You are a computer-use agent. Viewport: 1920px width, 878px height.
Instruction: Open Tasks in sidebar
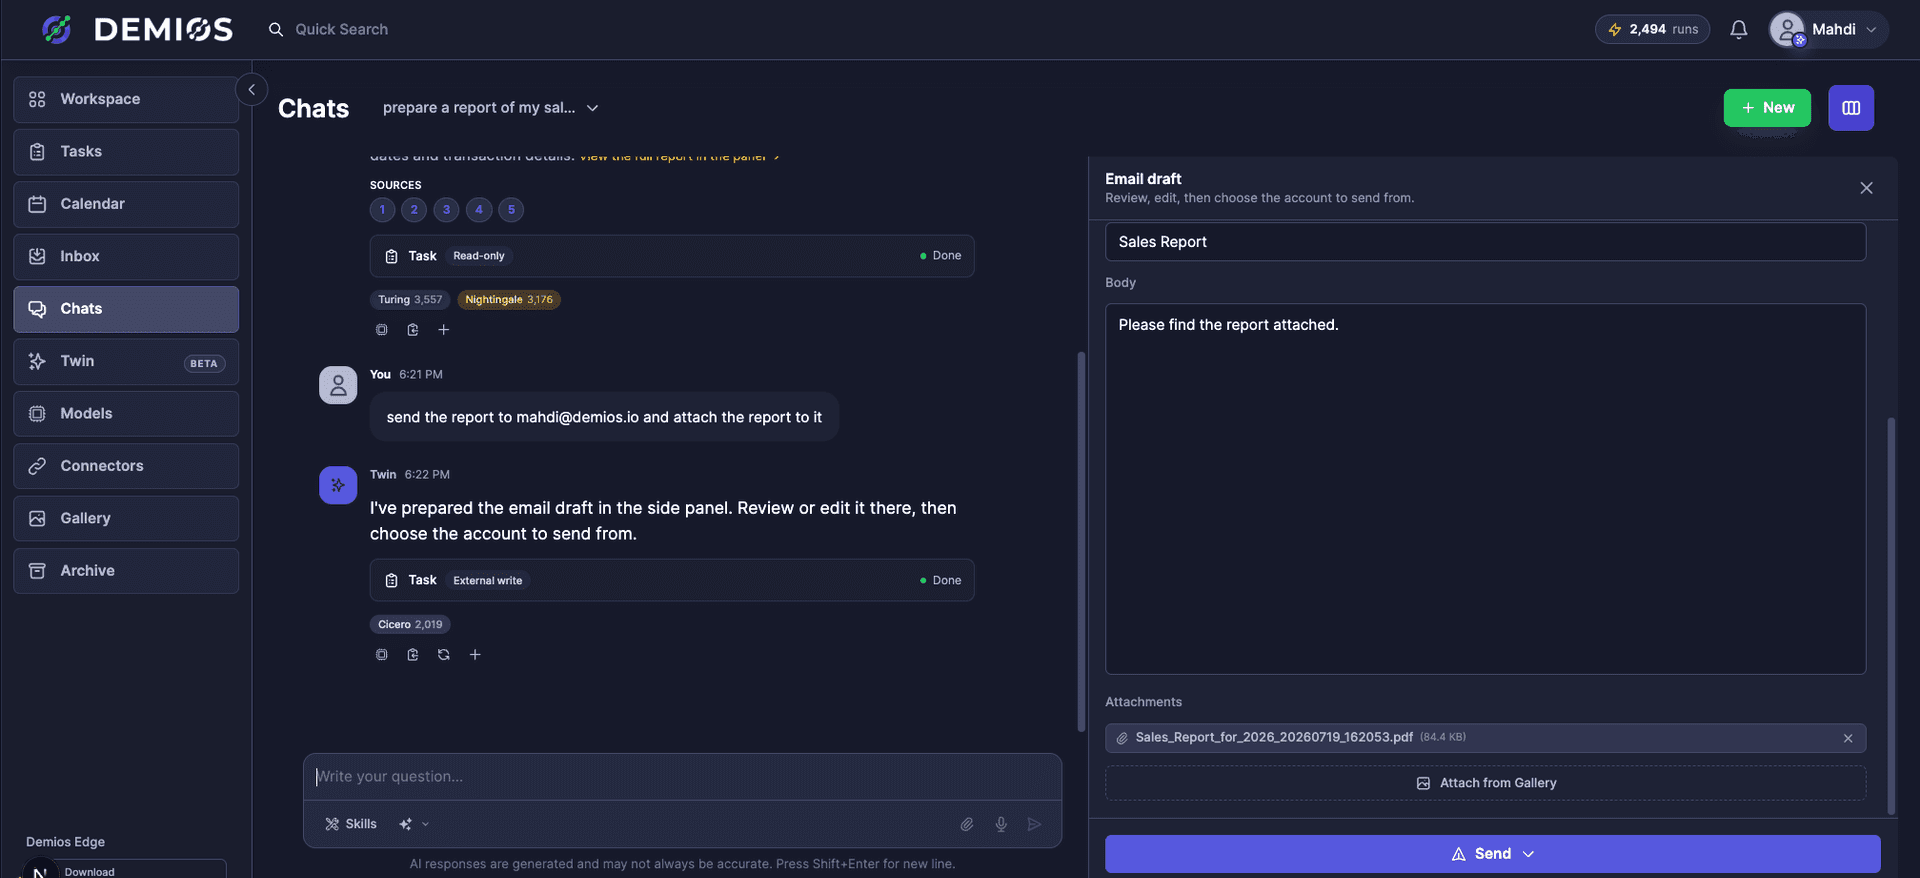[x=126, y=152]
